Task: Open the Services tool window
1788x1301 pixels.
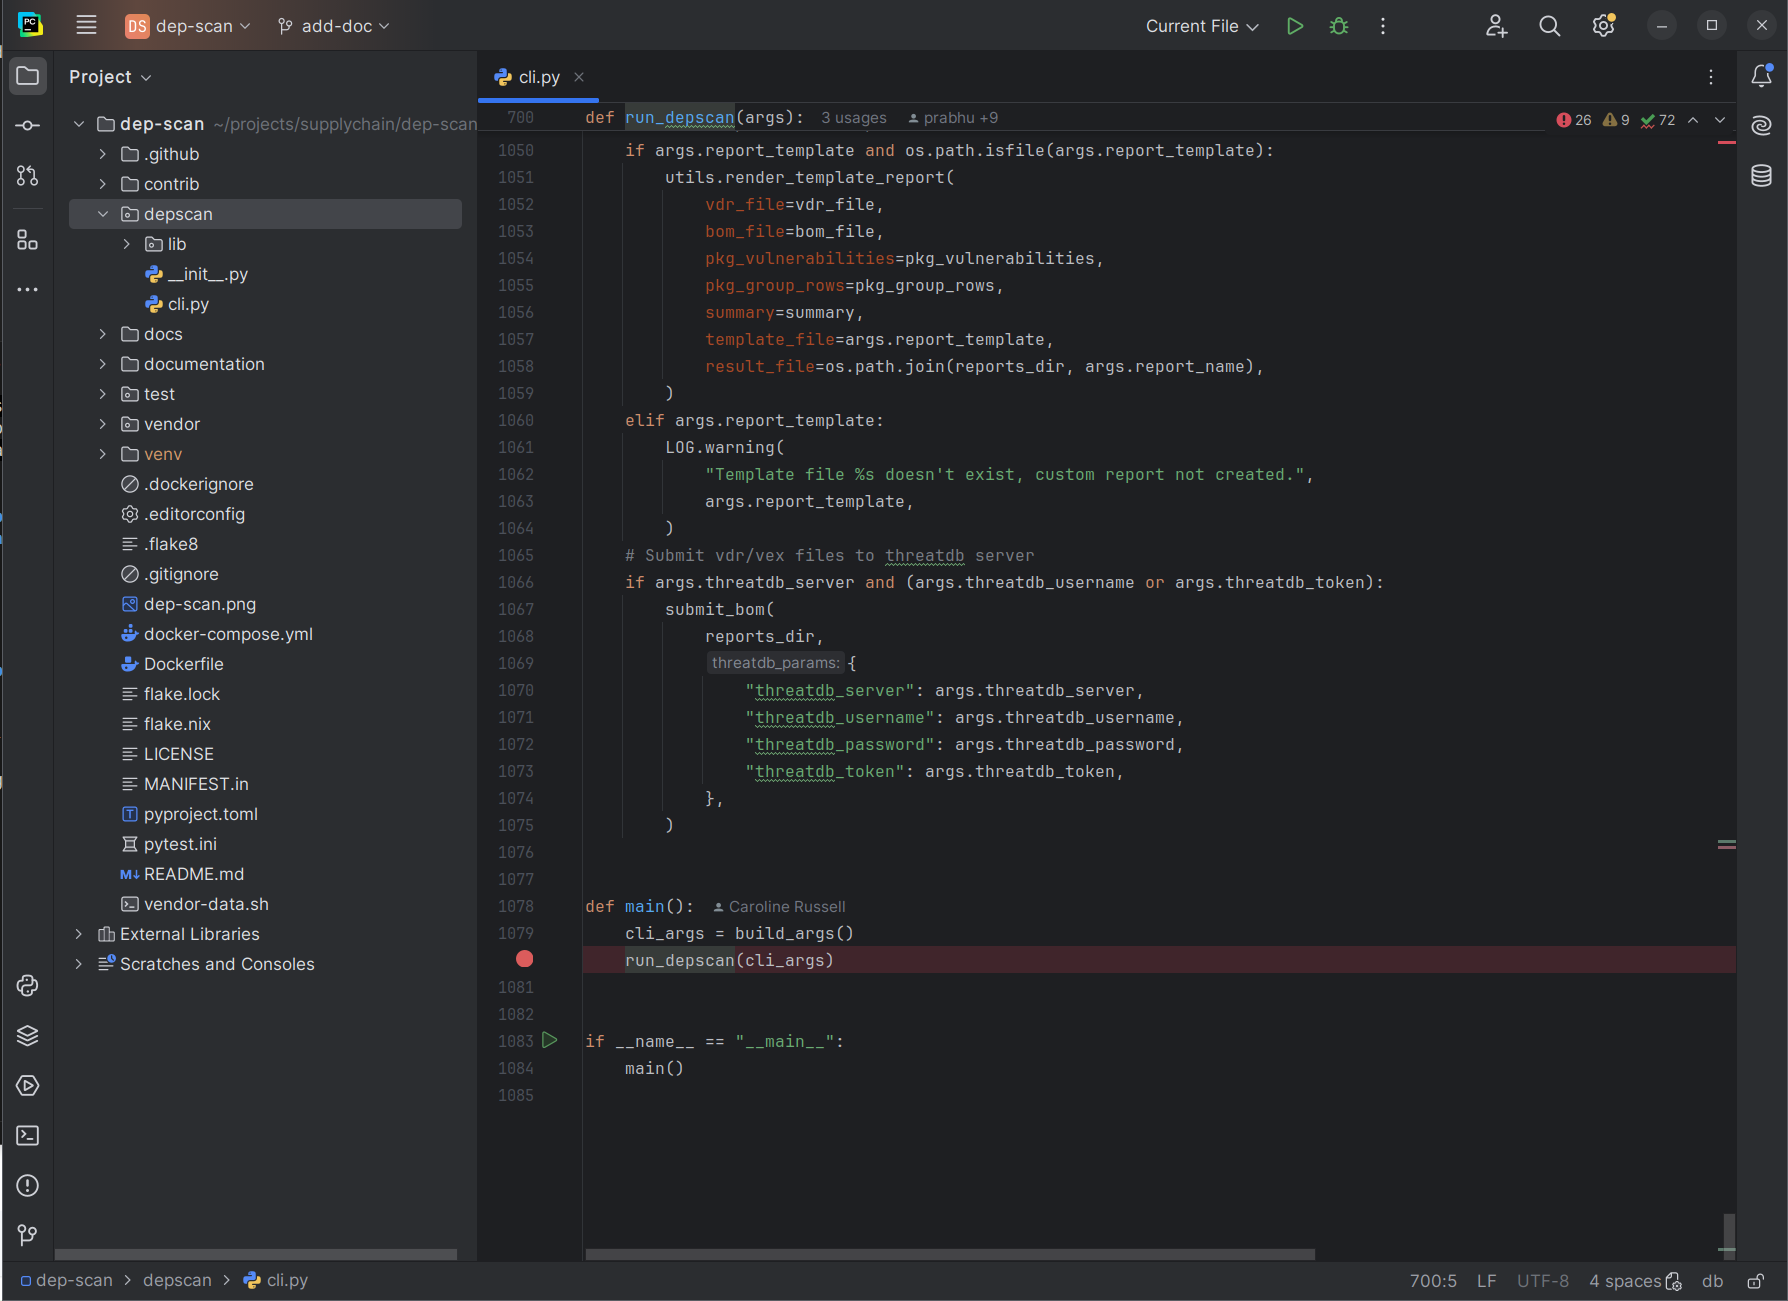Action: point(28,1086)
